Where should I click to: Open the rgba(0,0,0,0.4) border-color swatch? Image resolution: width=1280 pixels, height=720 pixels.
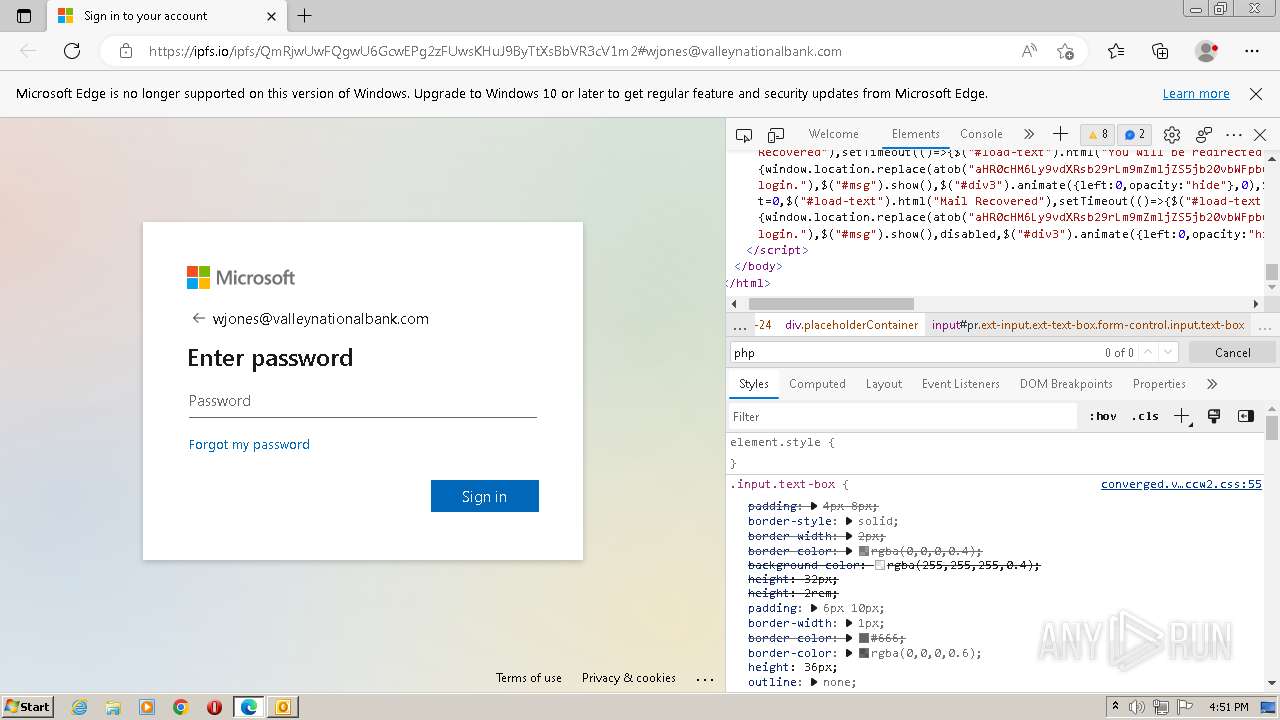(864, 551)
